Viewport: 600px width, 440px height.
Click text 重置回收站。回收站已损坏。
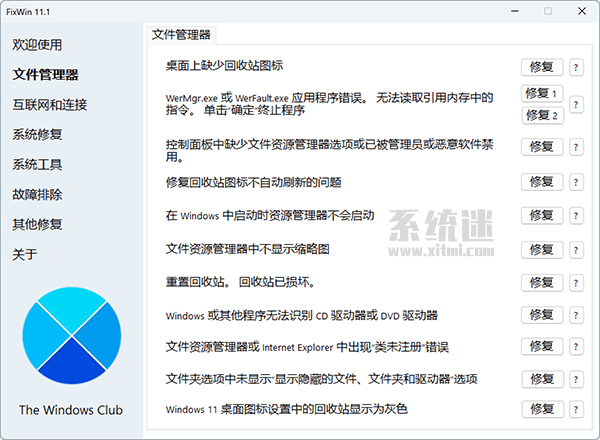coord(240,282)
